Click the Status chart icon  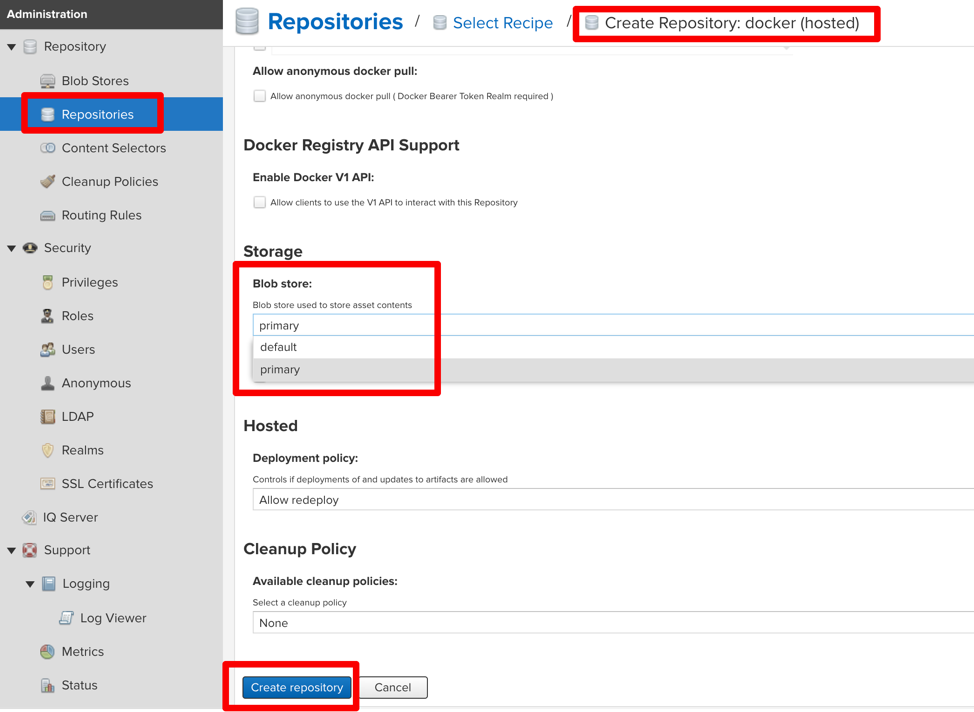[48, 685]
